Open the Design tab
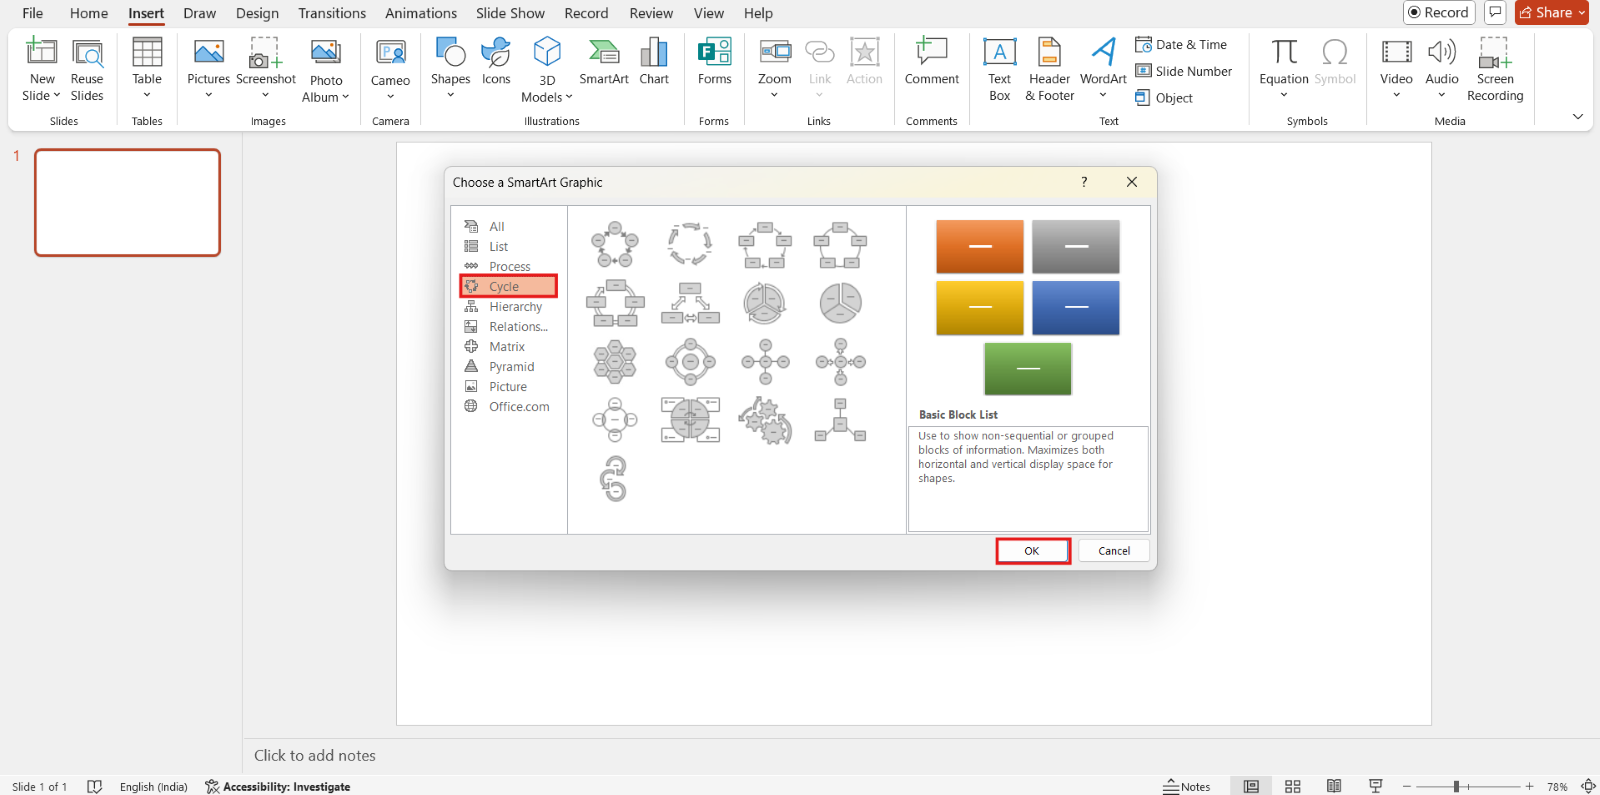This screenshot has width=1600, height=795. tap(257, 13)
